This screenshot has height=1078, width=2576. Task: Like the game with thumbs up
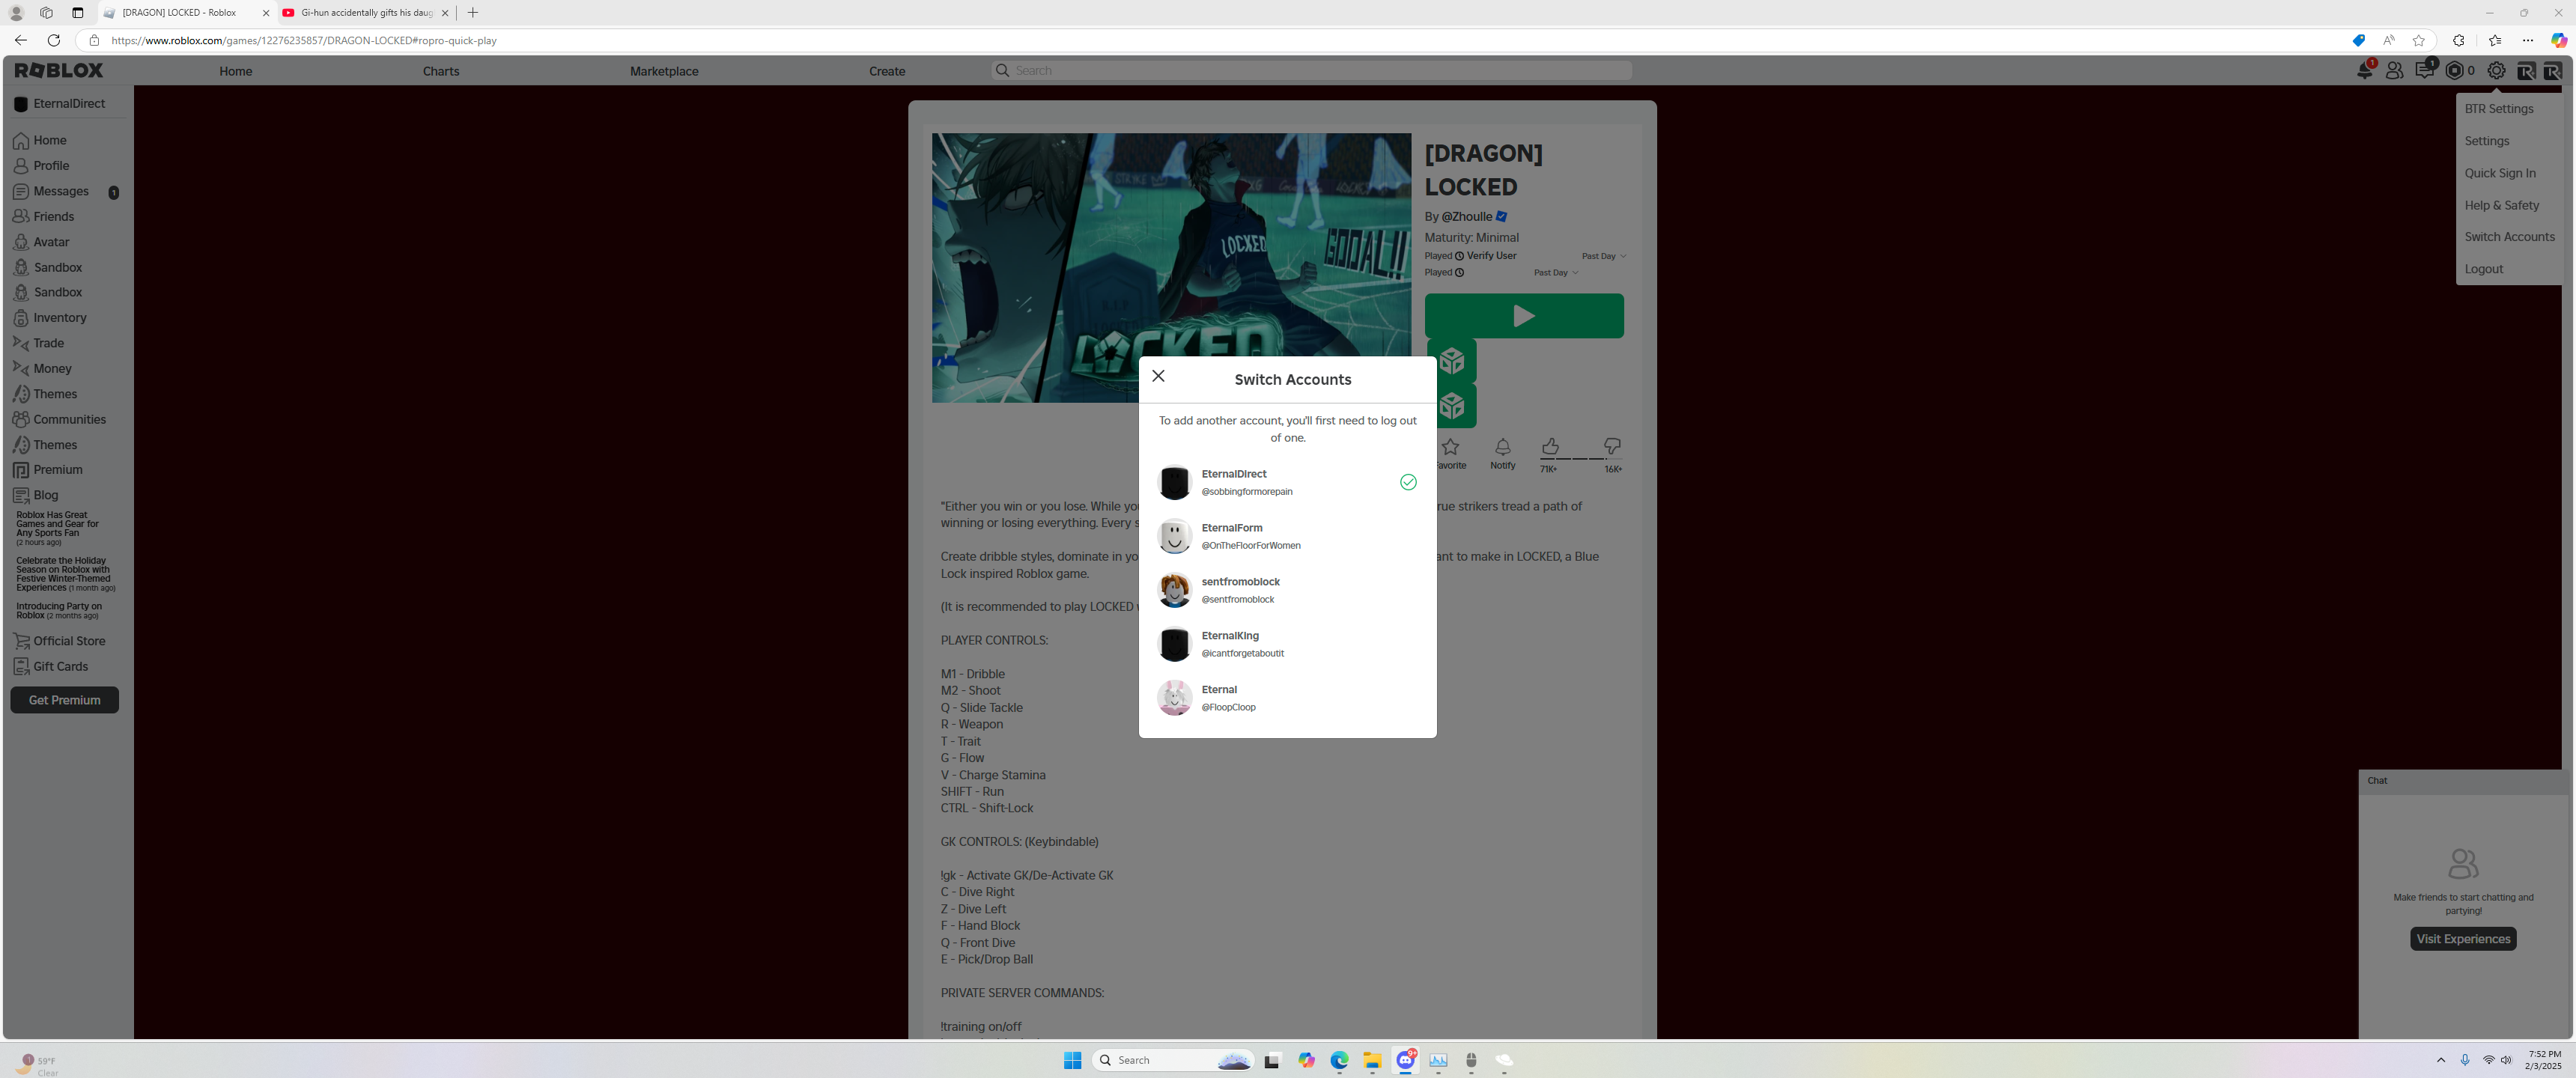click(1549, 446)
